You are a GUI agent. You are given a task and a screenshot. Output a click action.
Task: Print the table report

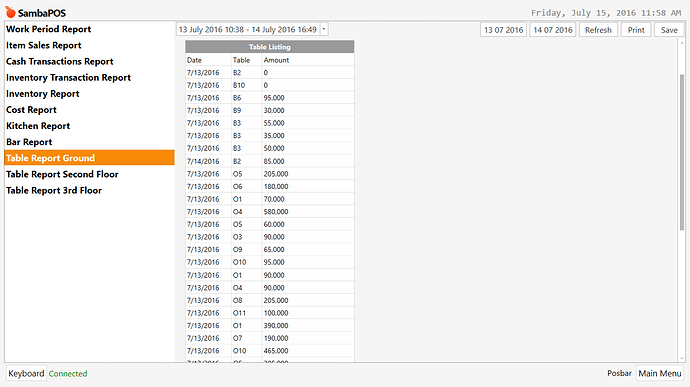[x=636, y=30]
